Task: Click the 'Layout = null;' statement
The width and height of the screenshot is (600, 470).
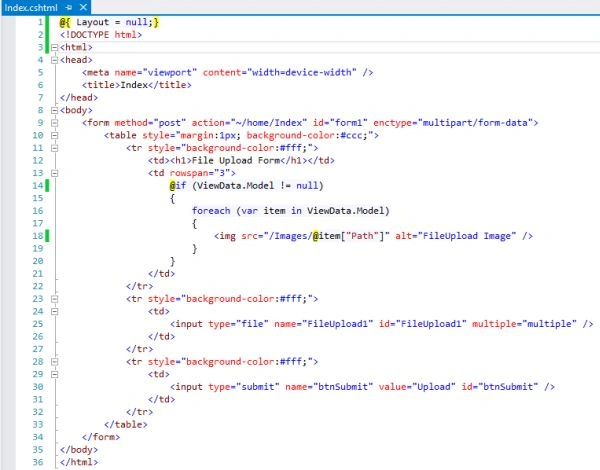Action: coord(112,22)
